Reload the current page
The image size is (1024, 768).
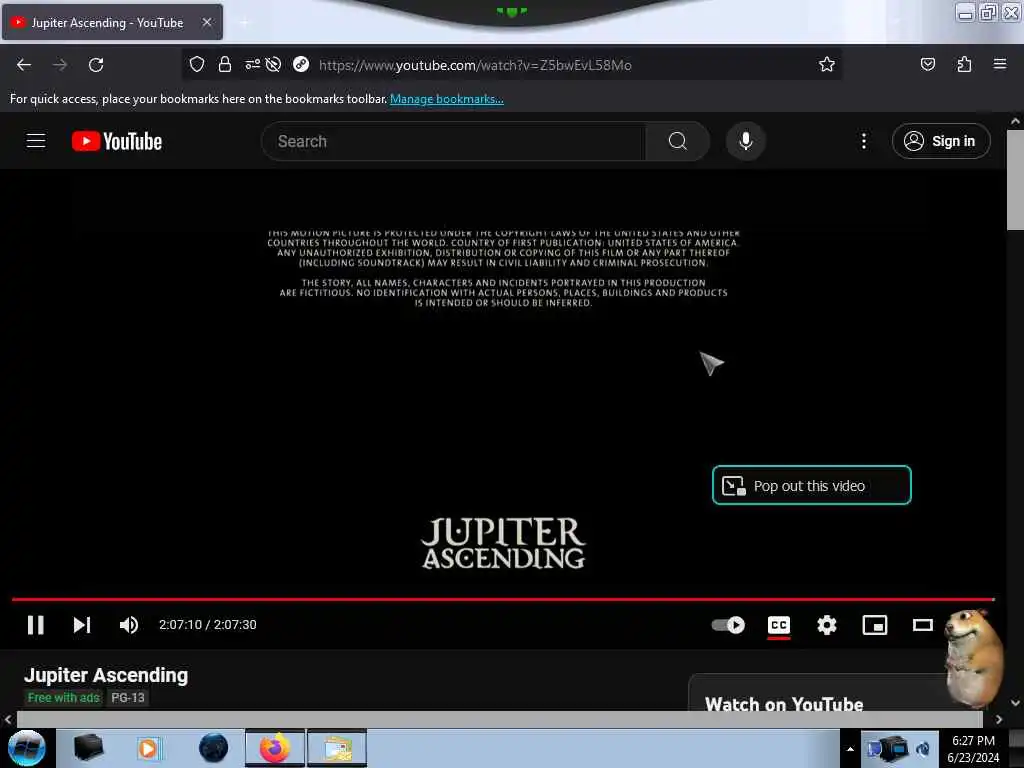pyautogui.click(x=96, y=65)
